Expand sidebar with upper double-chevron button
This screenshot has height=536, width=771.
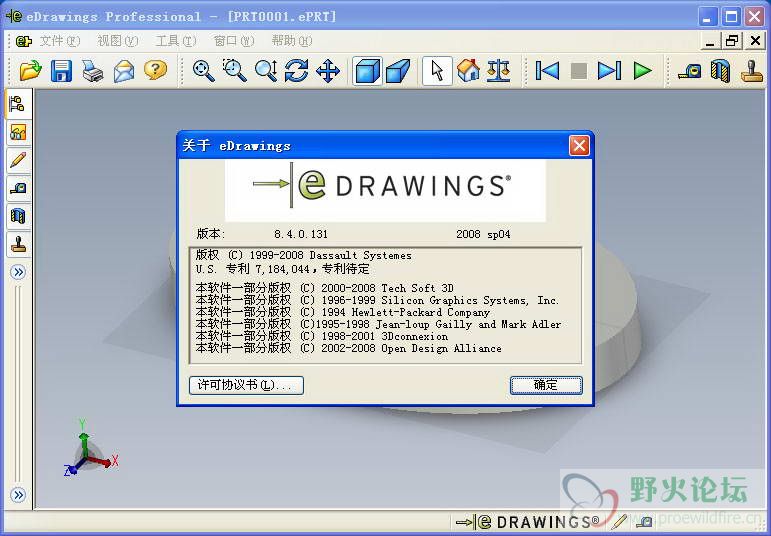18,272
